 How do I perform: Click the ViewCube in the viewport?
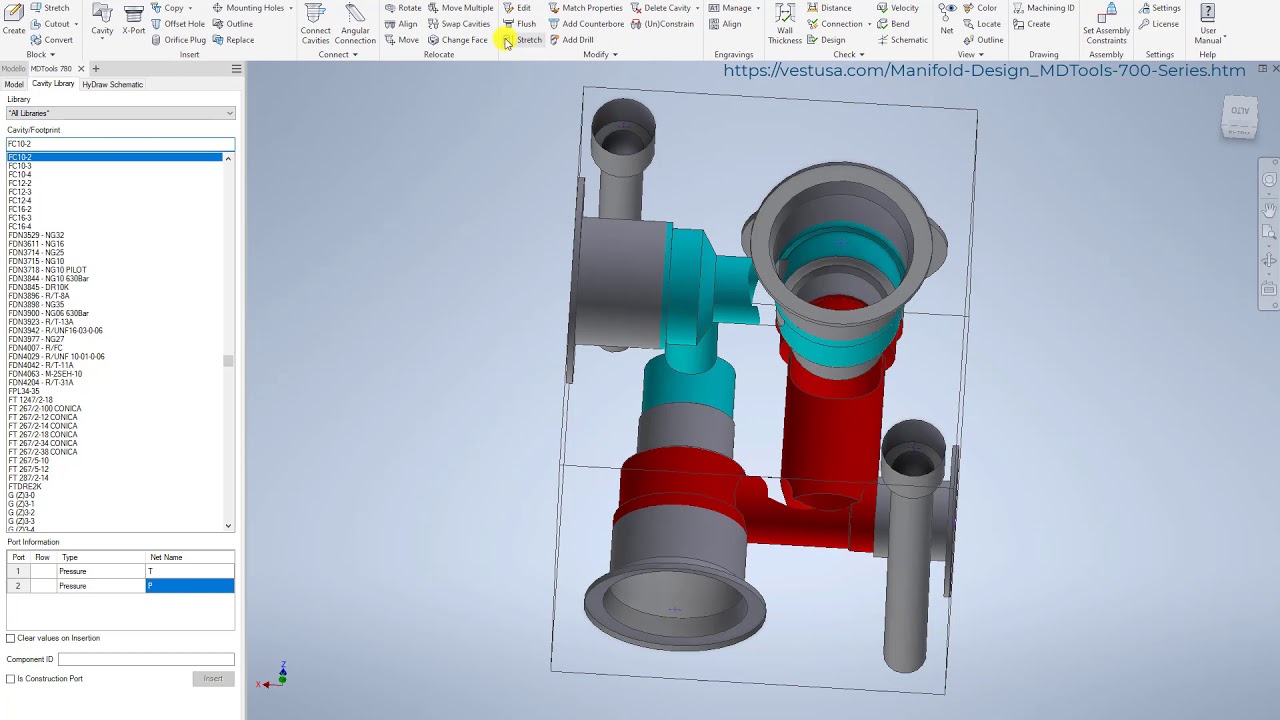pyautogui.click(x=1239, y=117)
